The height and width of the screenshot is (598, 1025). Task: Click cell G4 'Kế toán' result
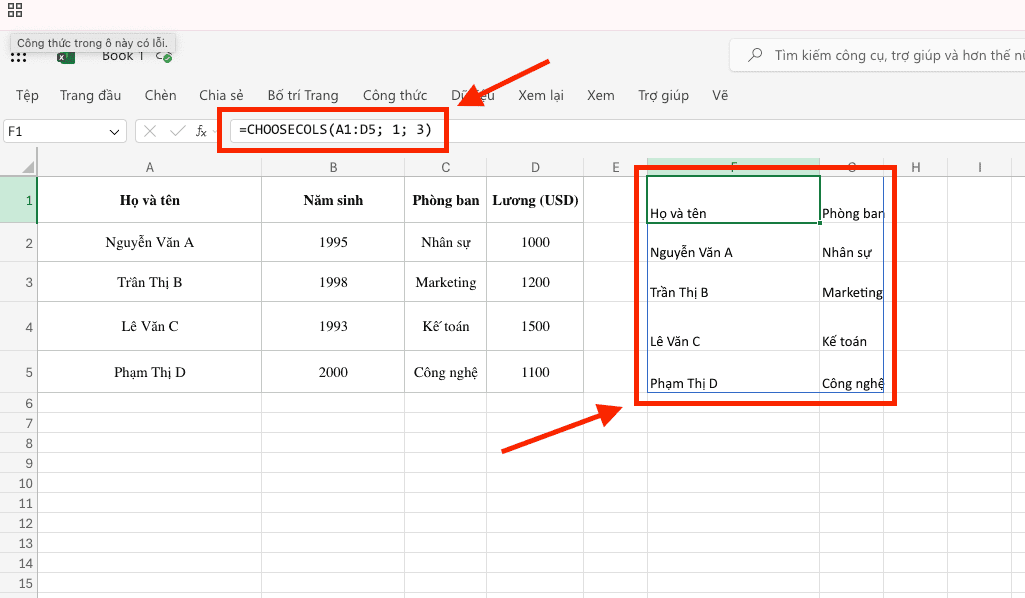[852, 326]
